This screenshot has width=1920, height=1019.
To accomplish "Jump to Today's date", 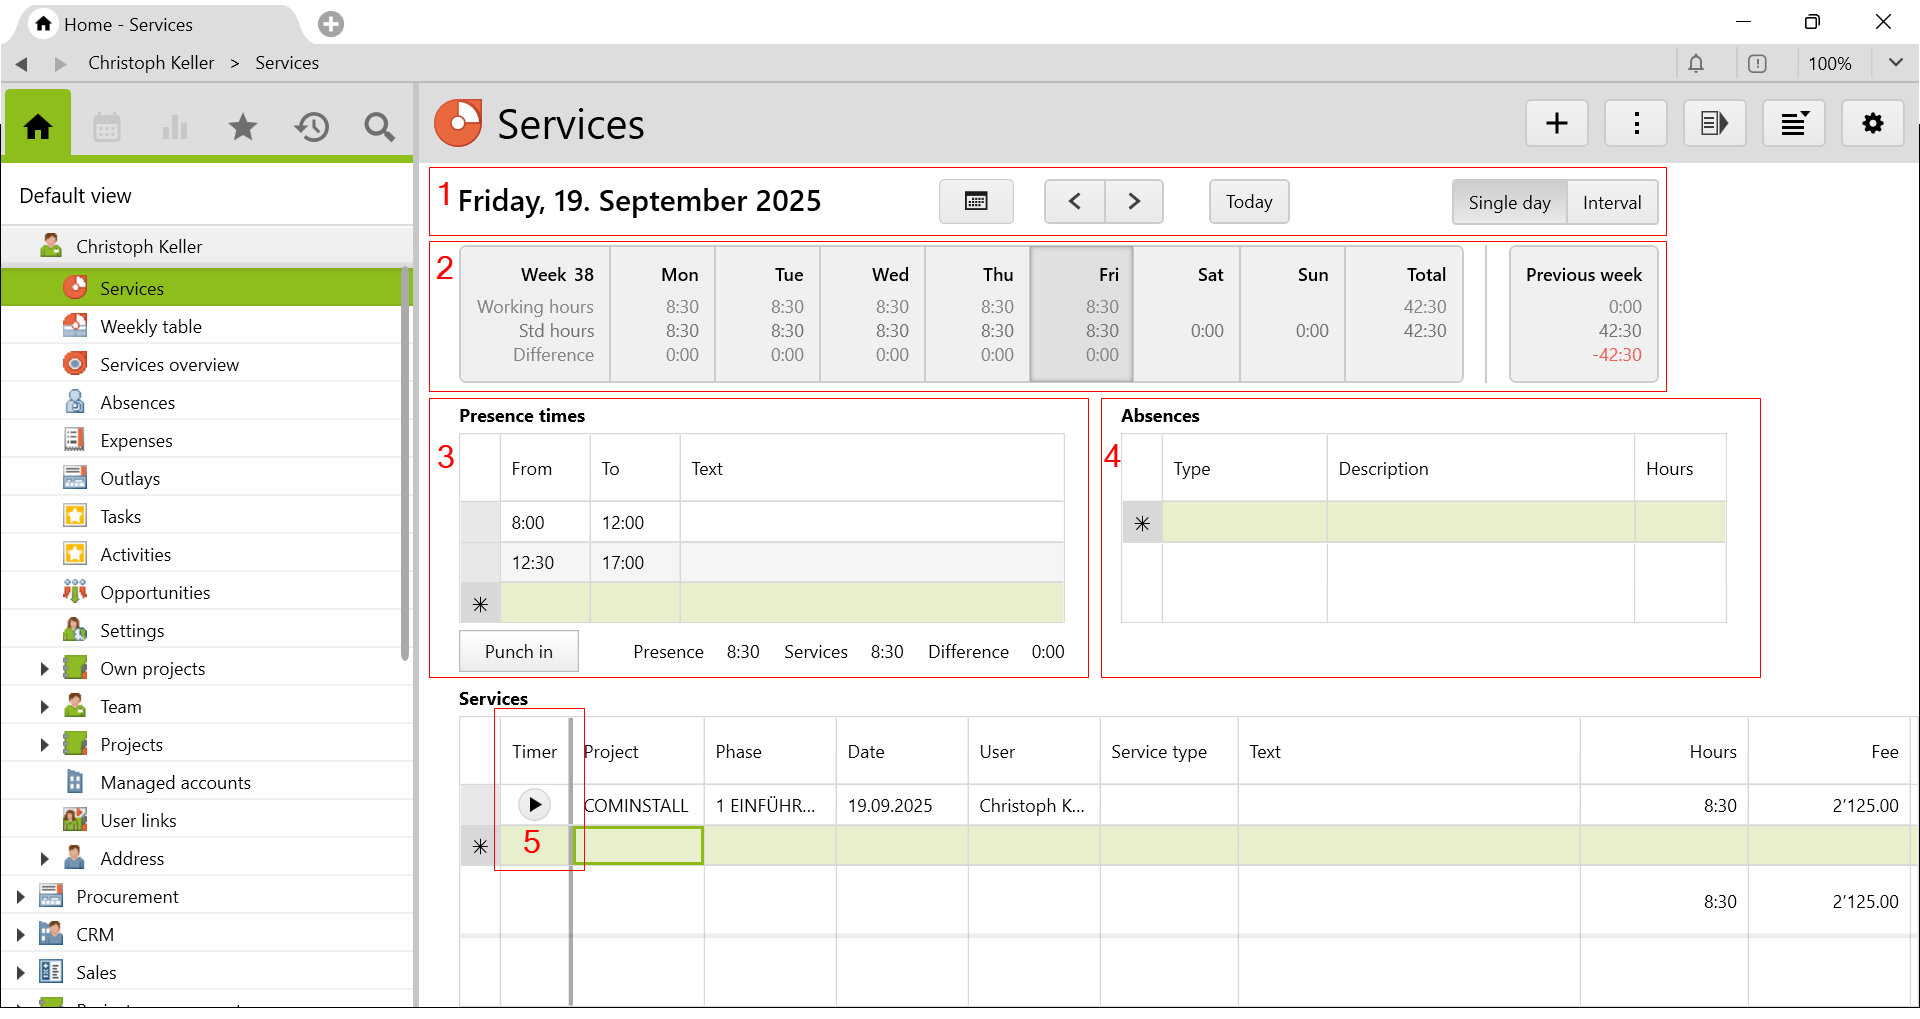I will [1248, 202].
